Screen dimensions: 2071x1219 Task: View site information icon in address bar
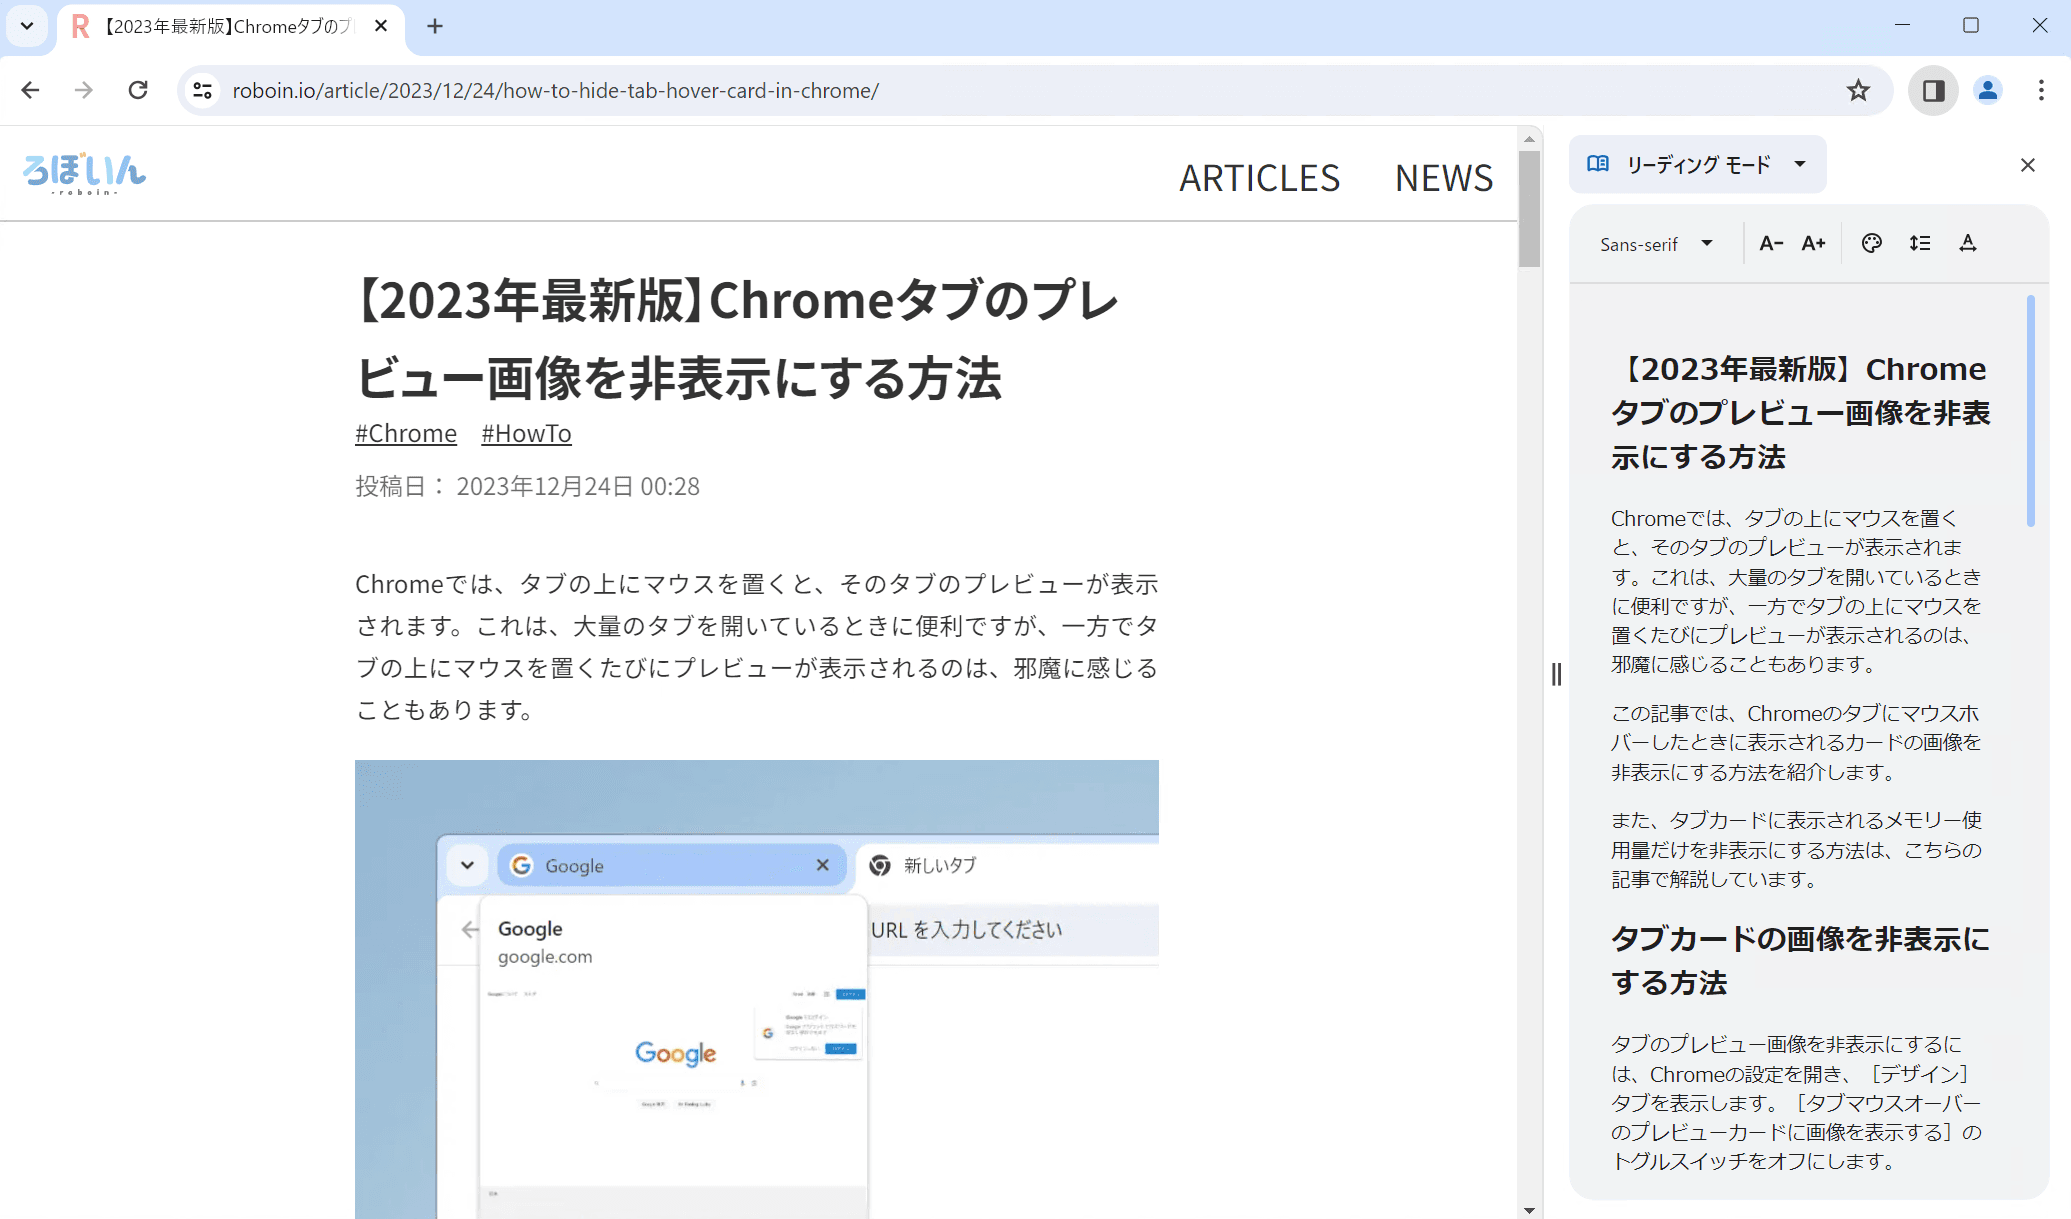pyautogui.click(x=202, y=91)
